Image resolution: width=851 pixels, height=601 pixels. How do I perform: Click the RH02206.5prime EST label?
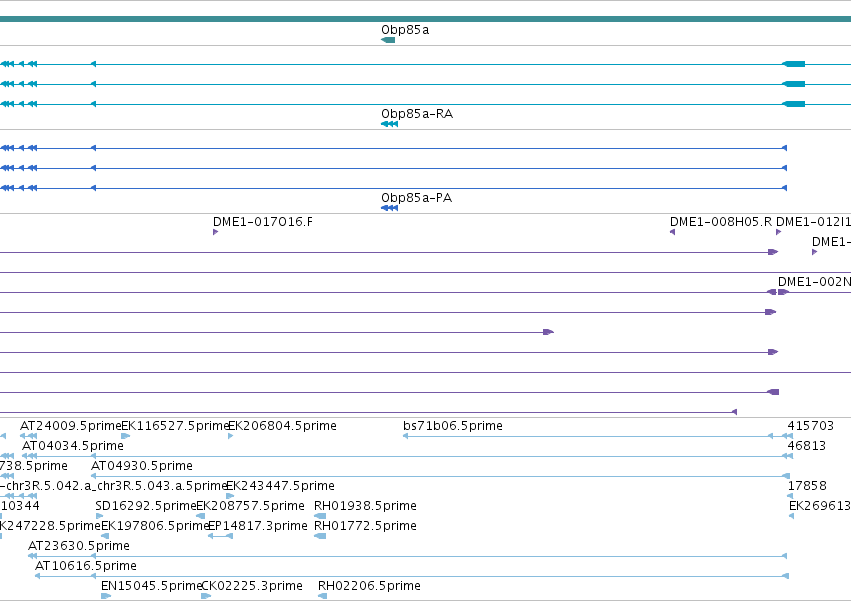(x=369, y=586)
